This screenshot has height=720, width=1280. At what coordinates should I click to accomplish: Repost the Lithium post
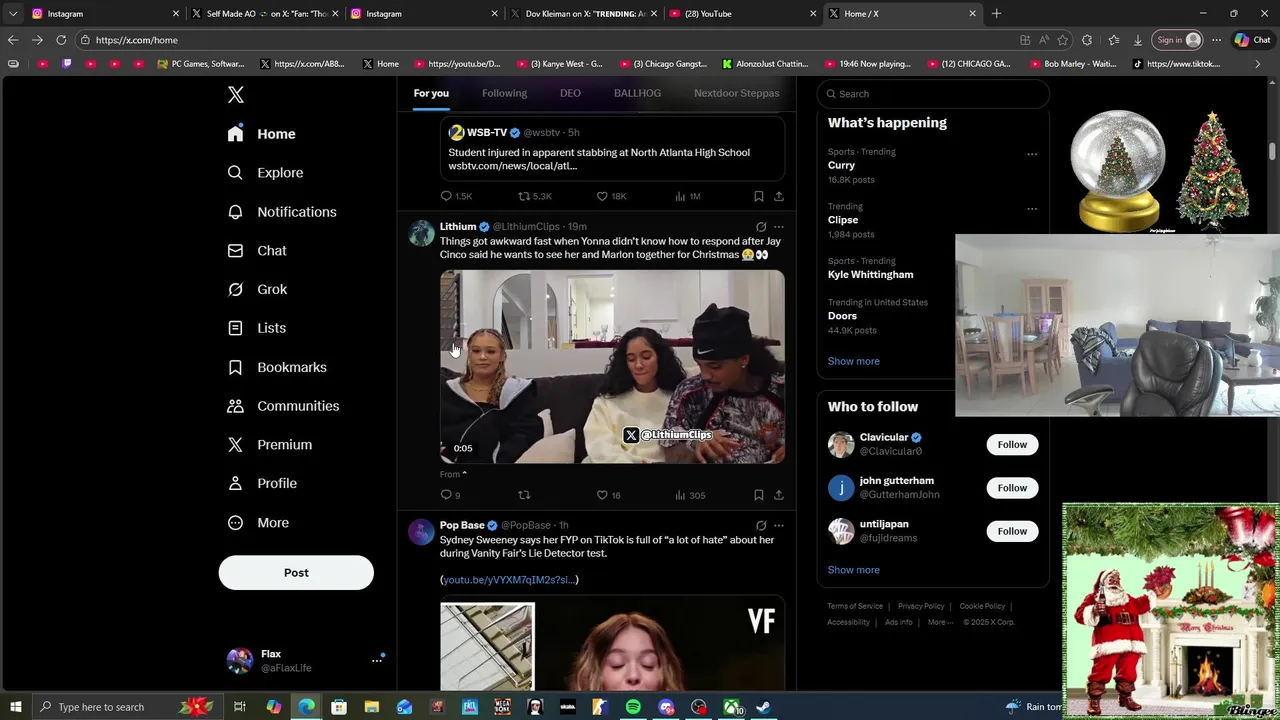pyautogui.click(x=524, y=495)
